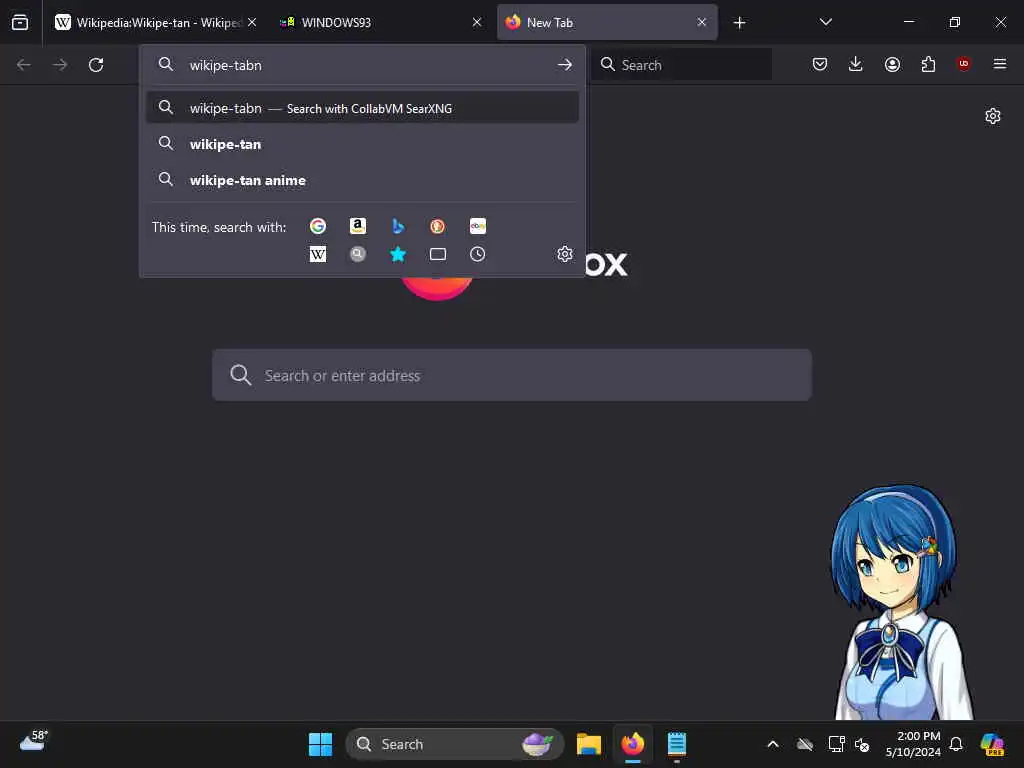Click the Firefox taskbar icon
The width and height of the screenshot is (1024, 768).
[632, 744]
